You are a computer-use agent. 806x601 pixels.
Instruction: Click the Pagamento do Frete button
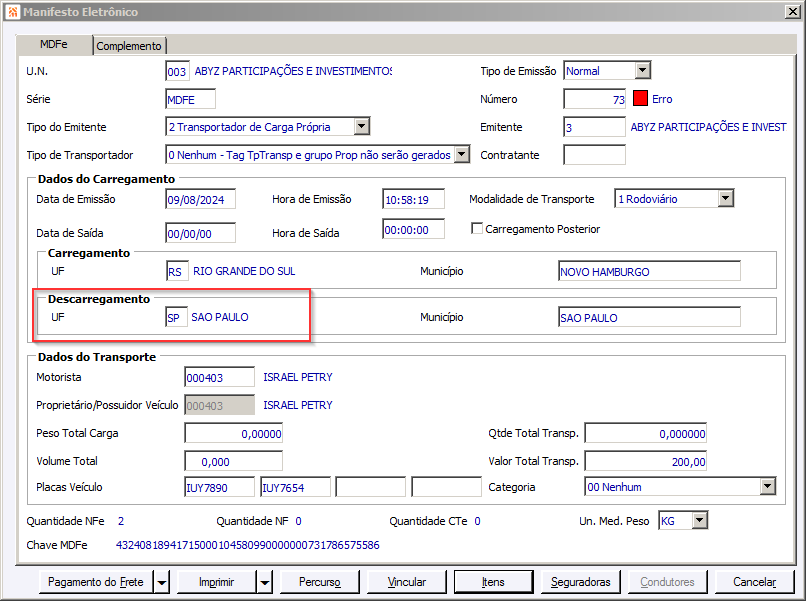coord(96,582)
